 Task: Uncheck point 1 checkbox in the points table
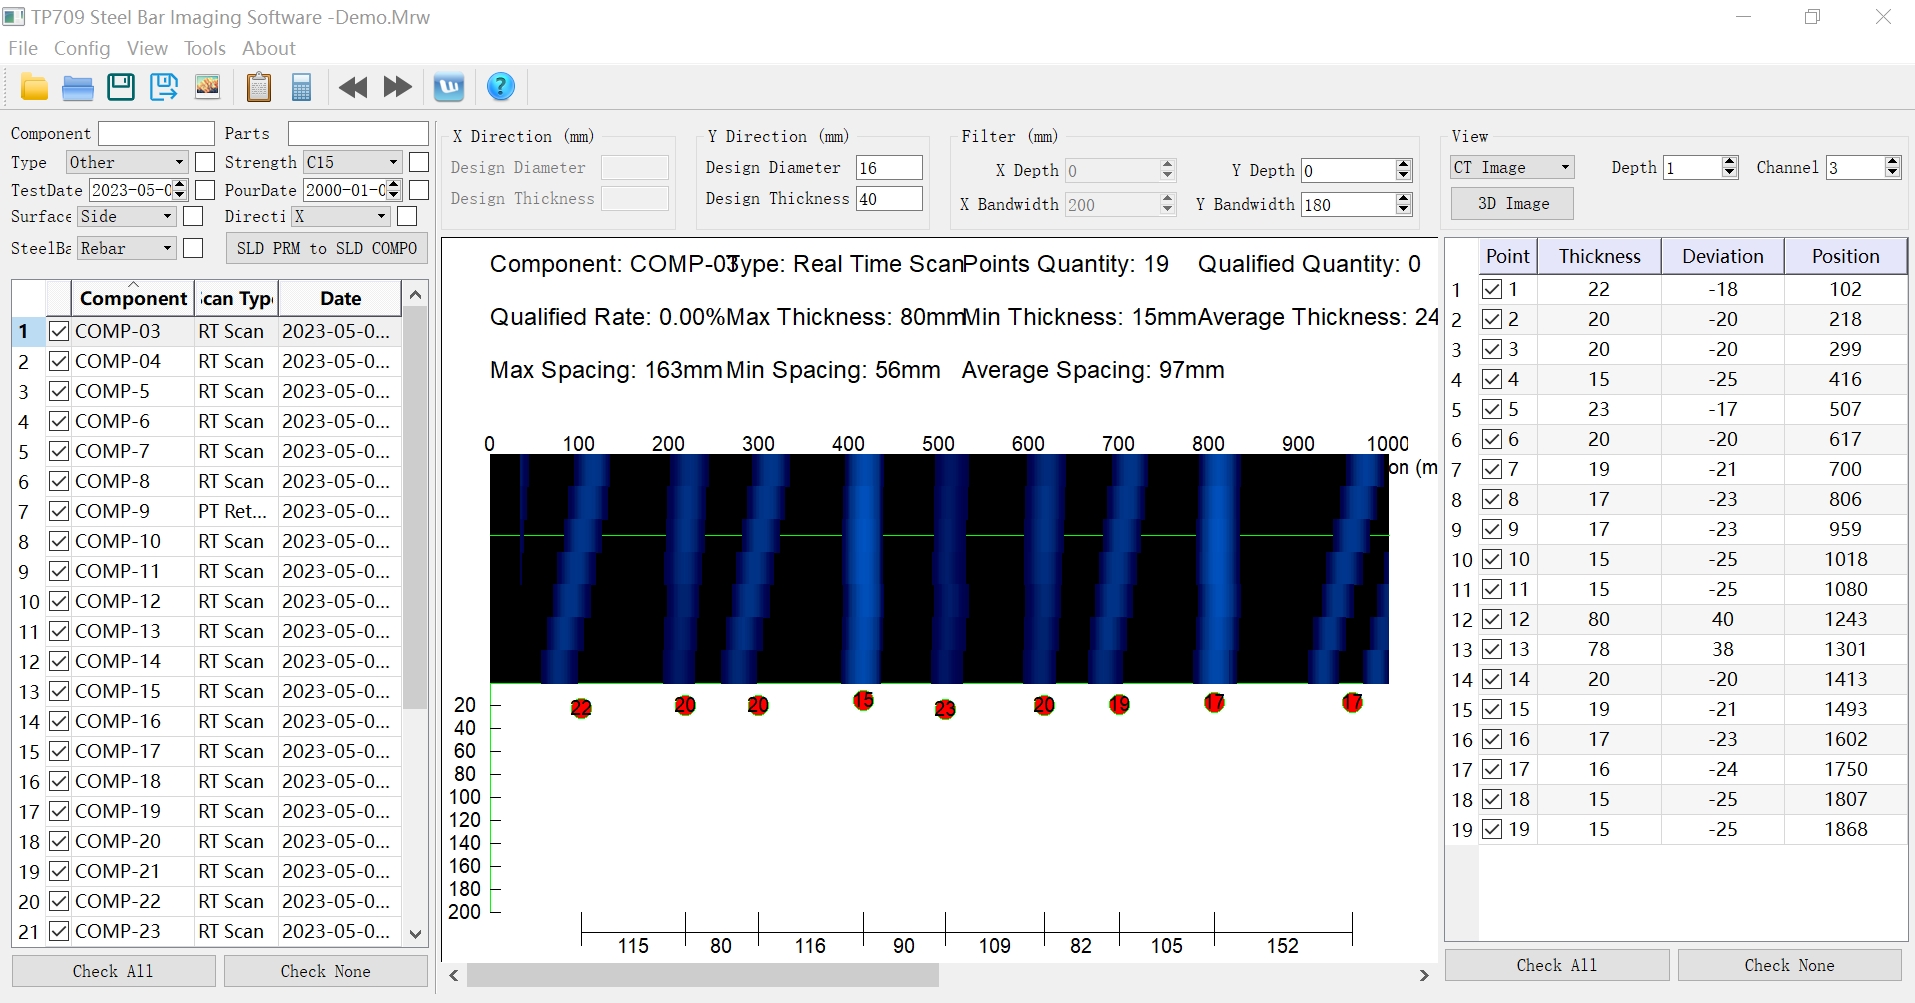(x=1492, y=289)
